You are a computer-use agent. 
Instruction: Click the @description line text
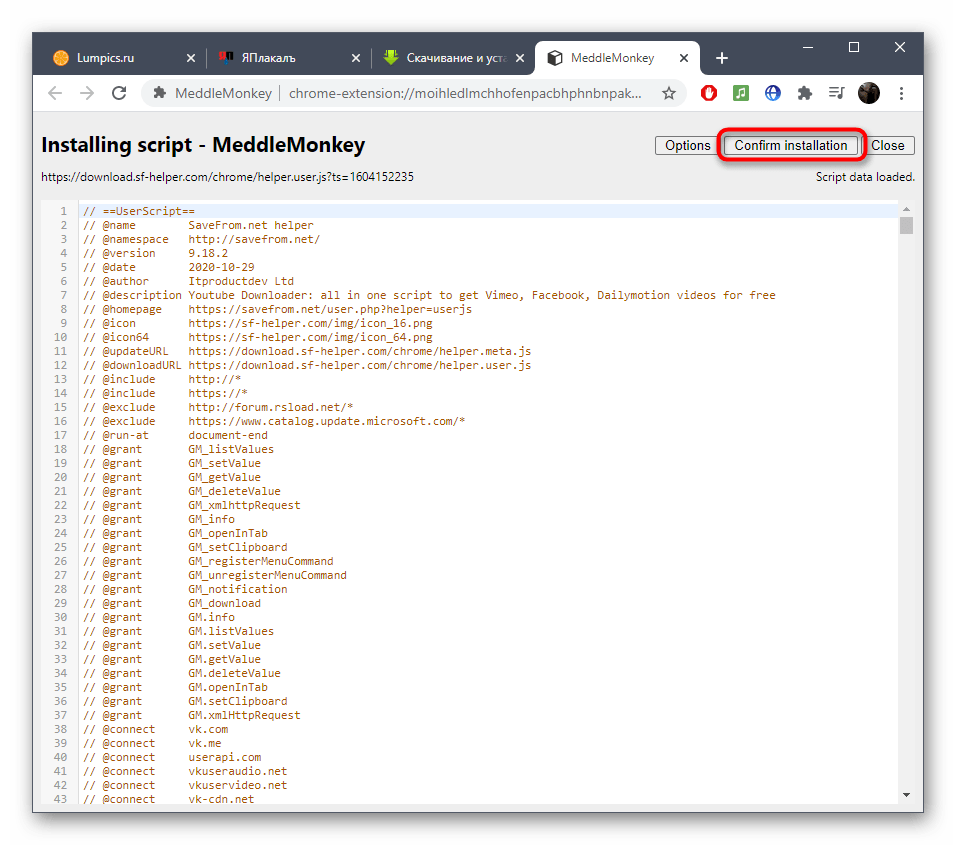point(429,295)
